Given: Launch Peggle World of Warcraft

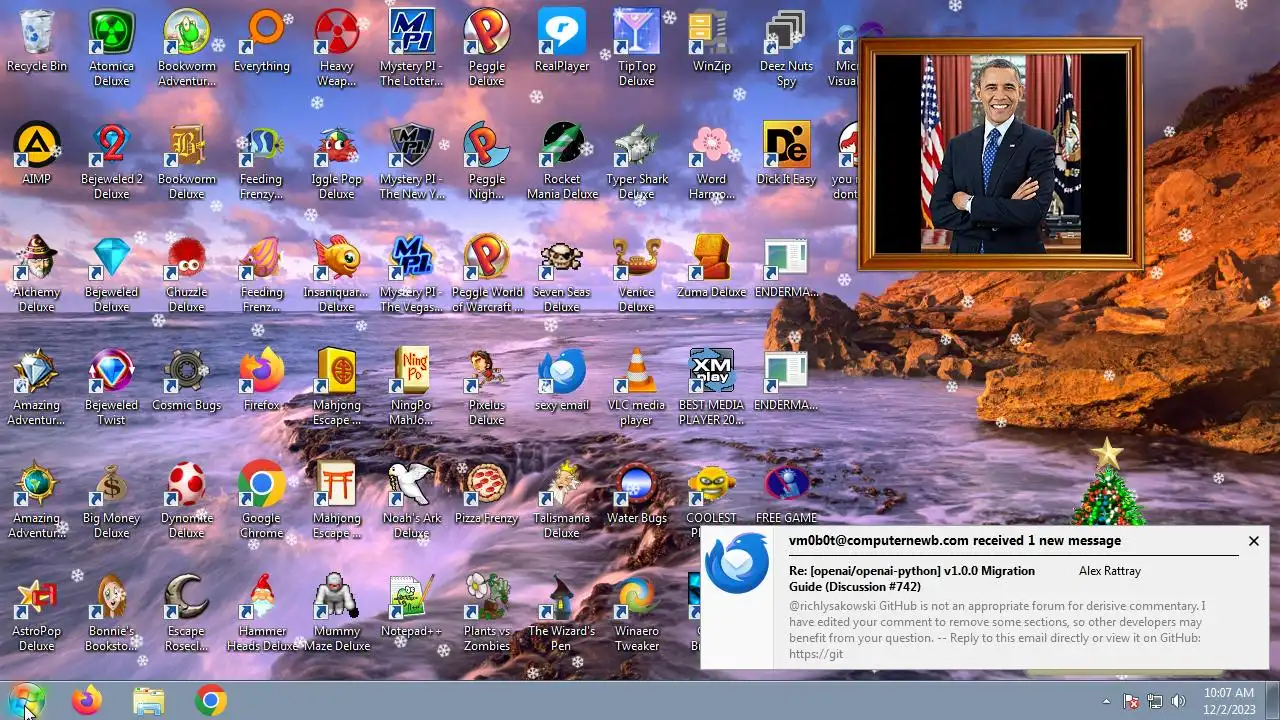Looking at the screenshot, I should pos(487,274).
